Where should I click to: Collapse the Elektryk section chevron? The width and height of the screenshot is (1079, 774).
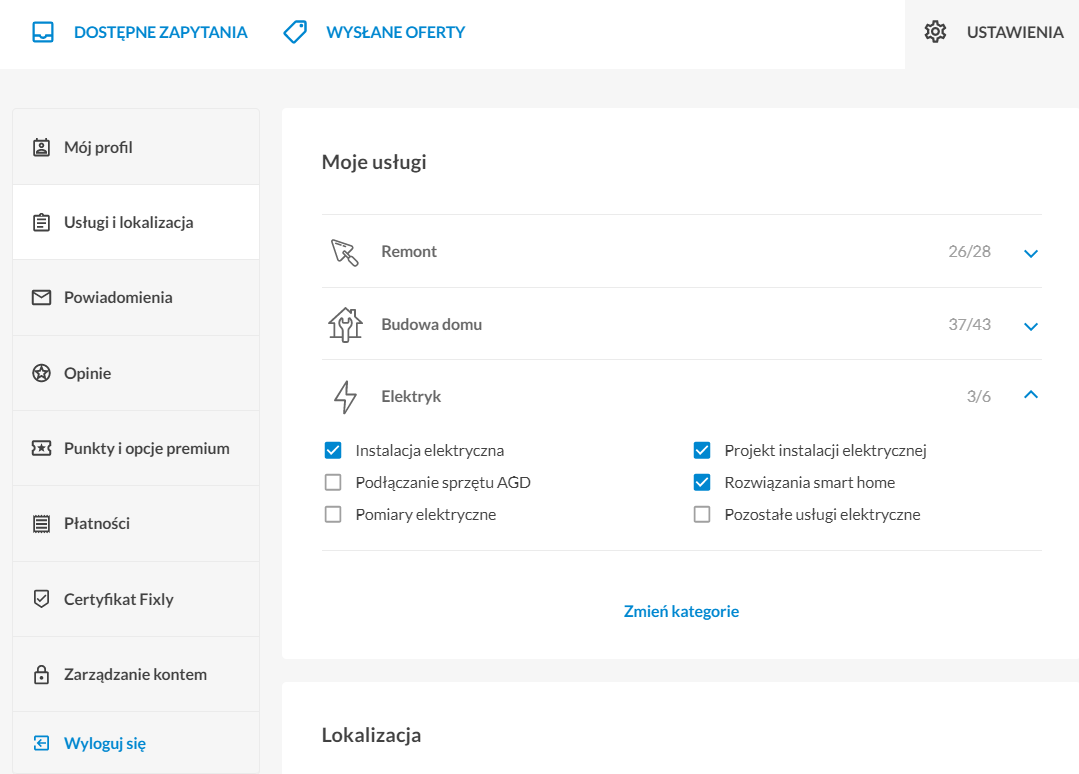tap(1031, 395)
